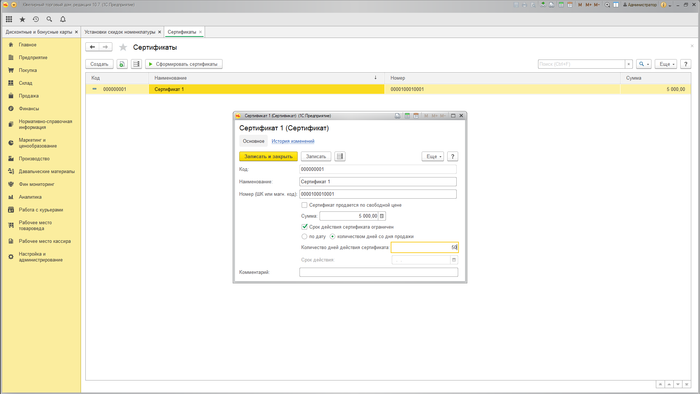Click the Наименование input field

tap(378, 182)
